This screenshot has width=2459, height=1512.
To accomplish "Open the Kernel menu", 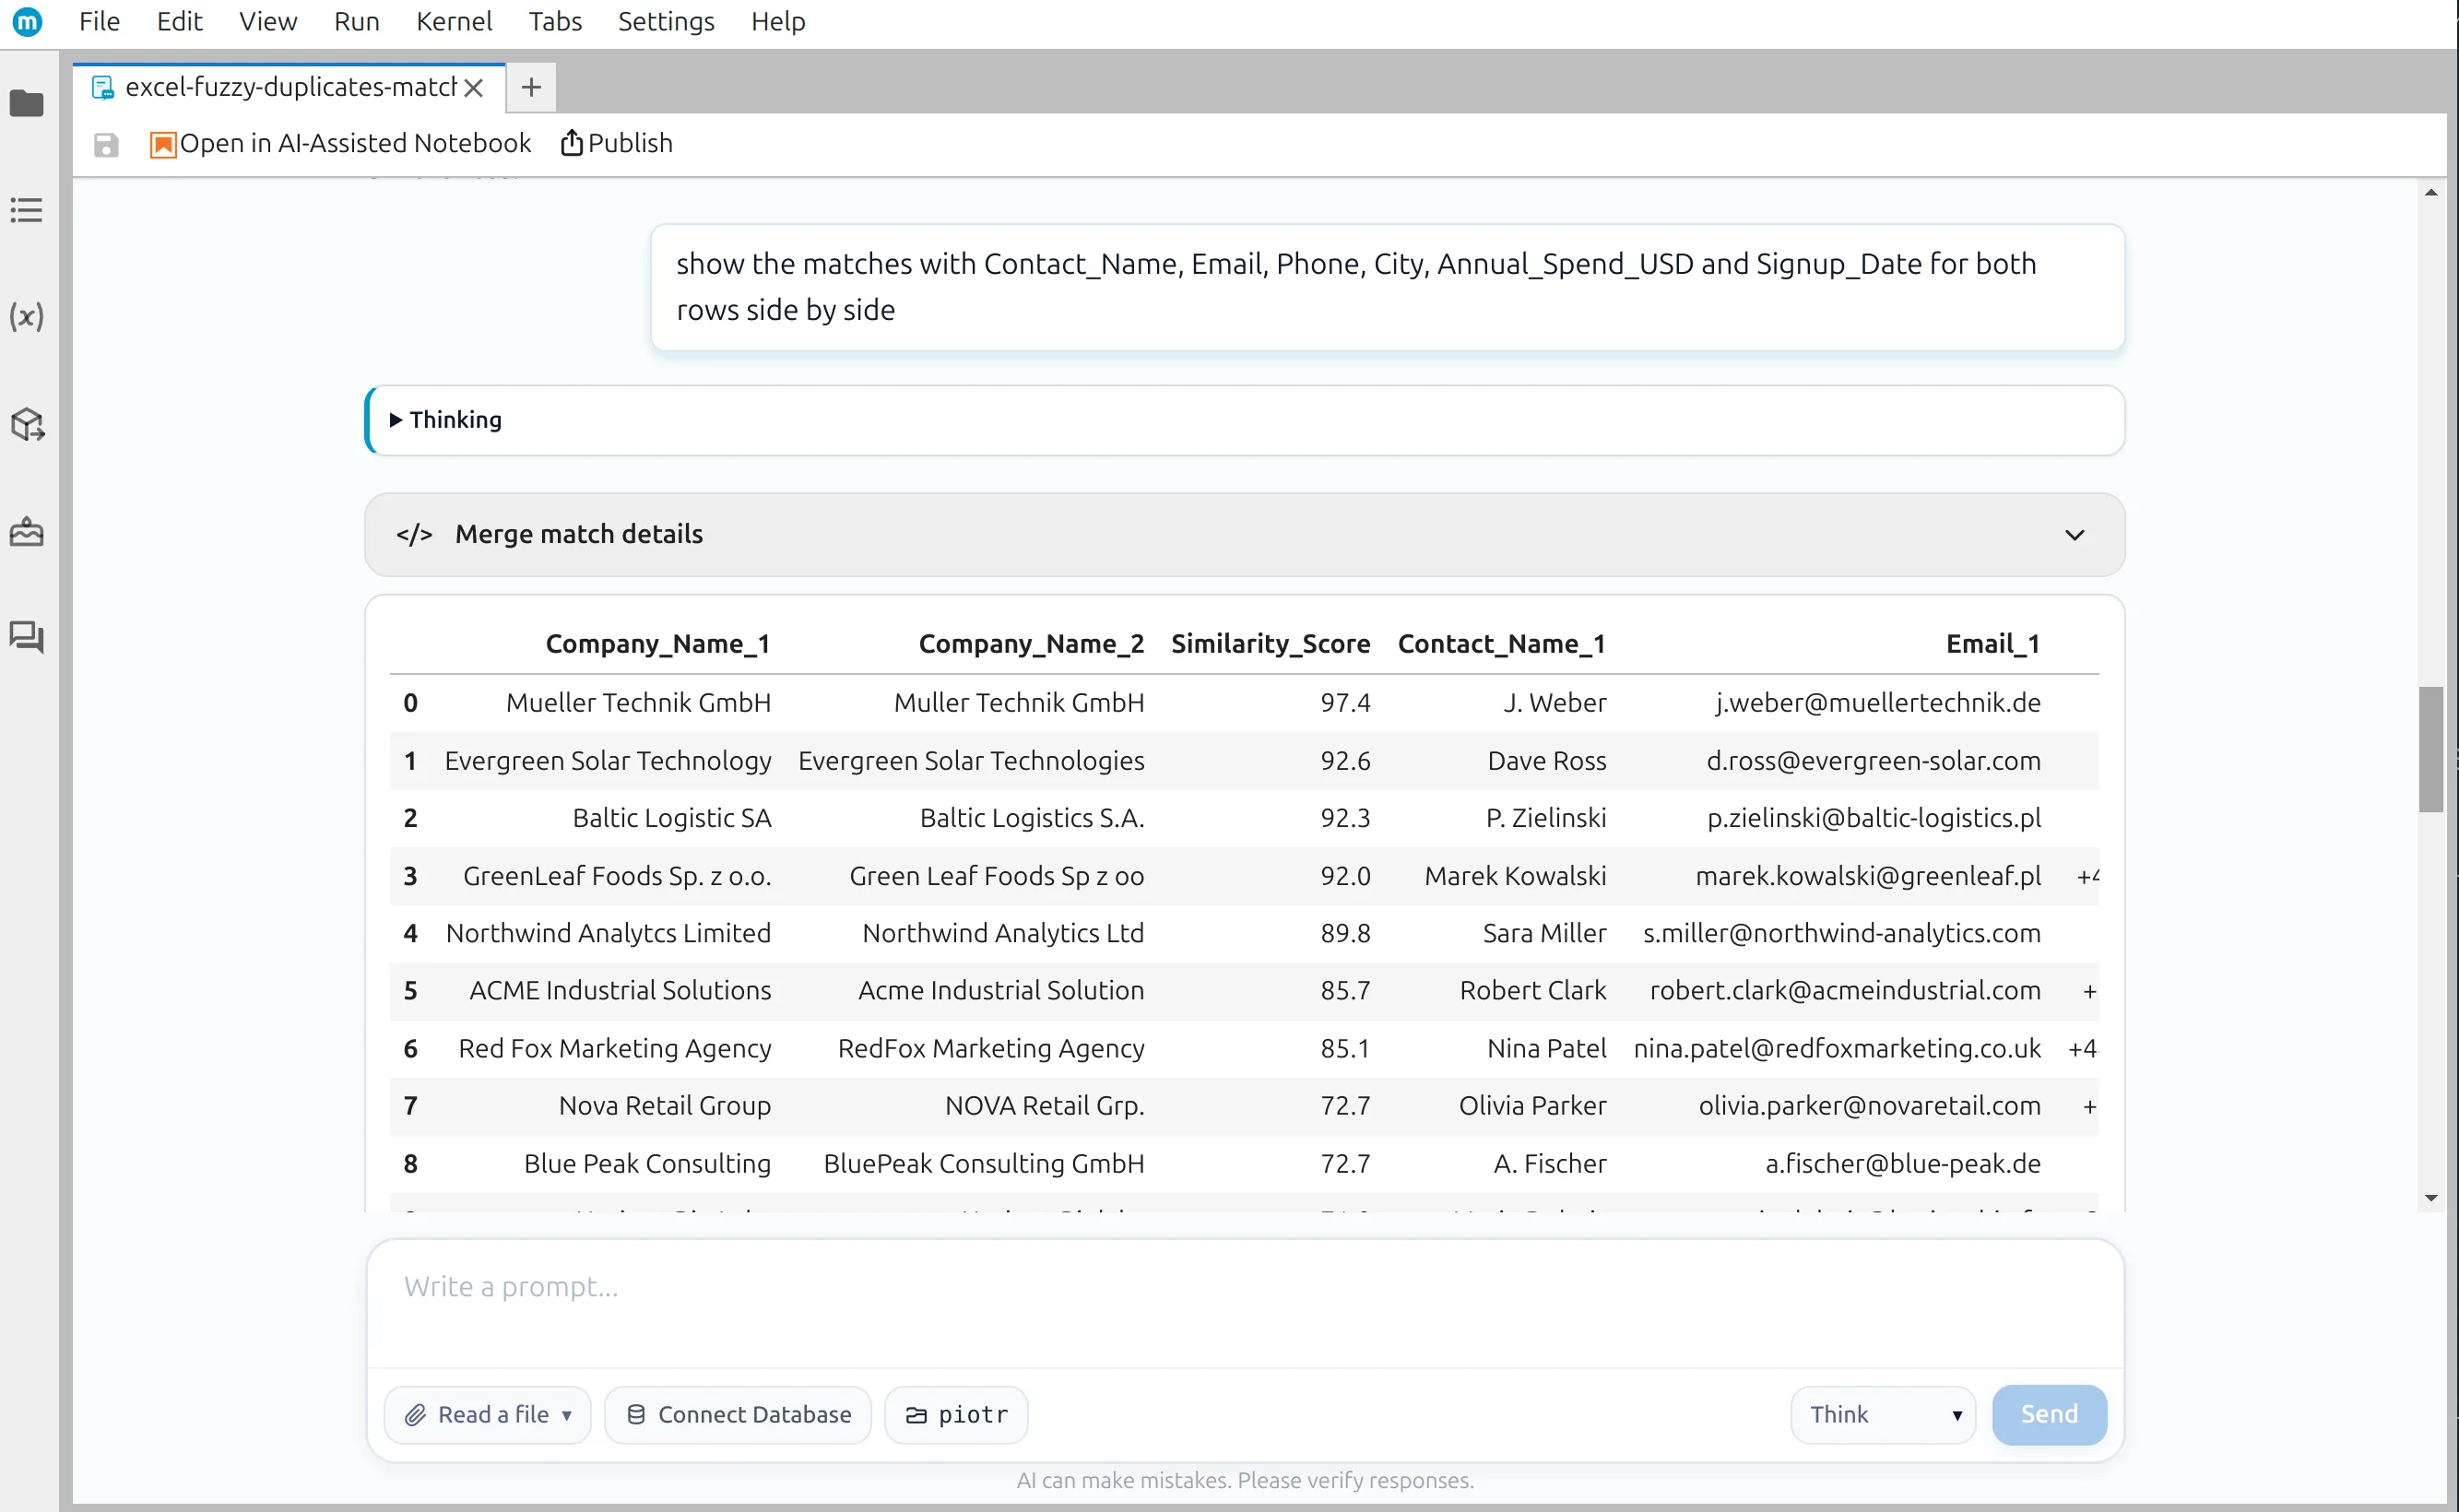I will tap(454, 21).
